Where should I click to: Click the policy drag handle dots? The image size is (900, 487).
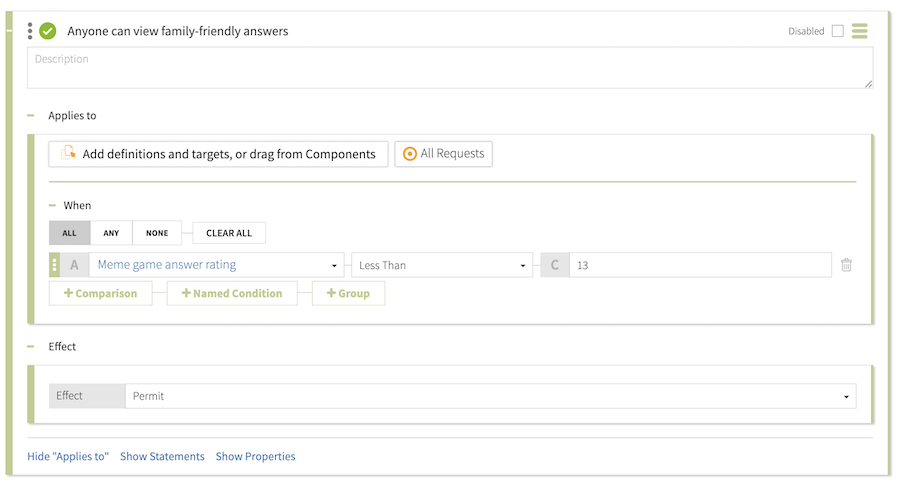click(x=30, y=31)
